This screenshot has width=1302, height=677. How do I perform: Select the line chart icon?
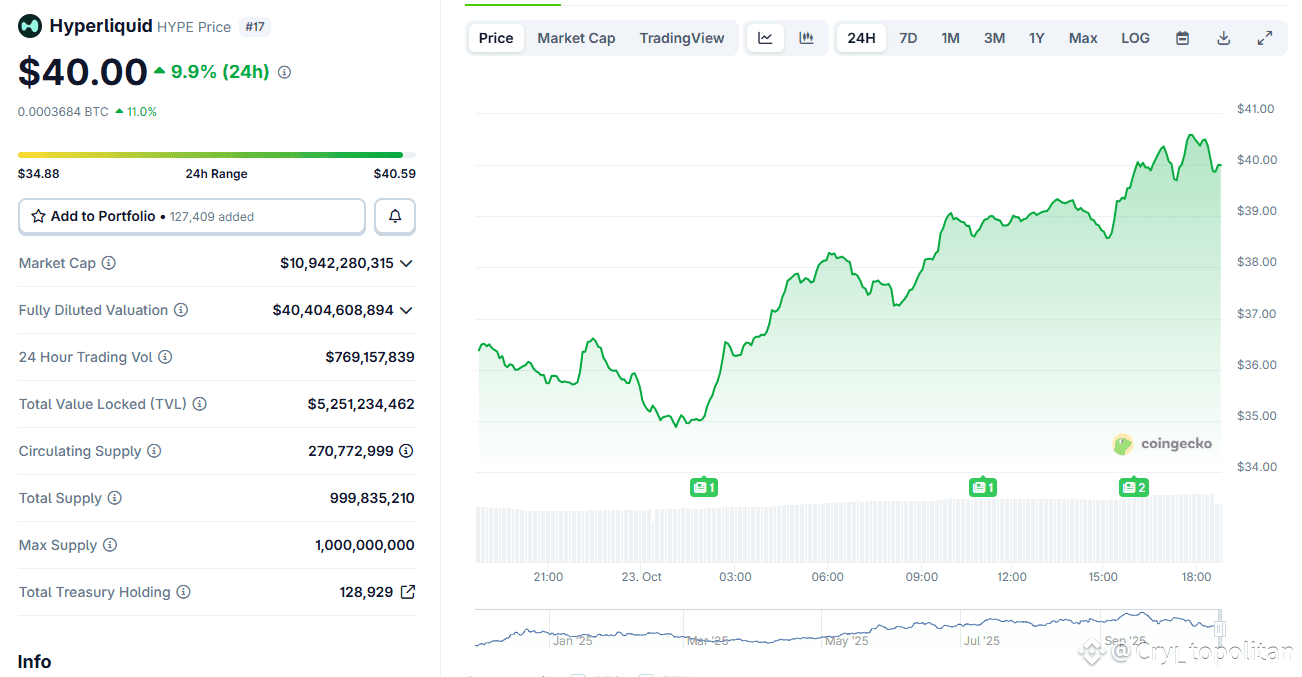[765, 37]
